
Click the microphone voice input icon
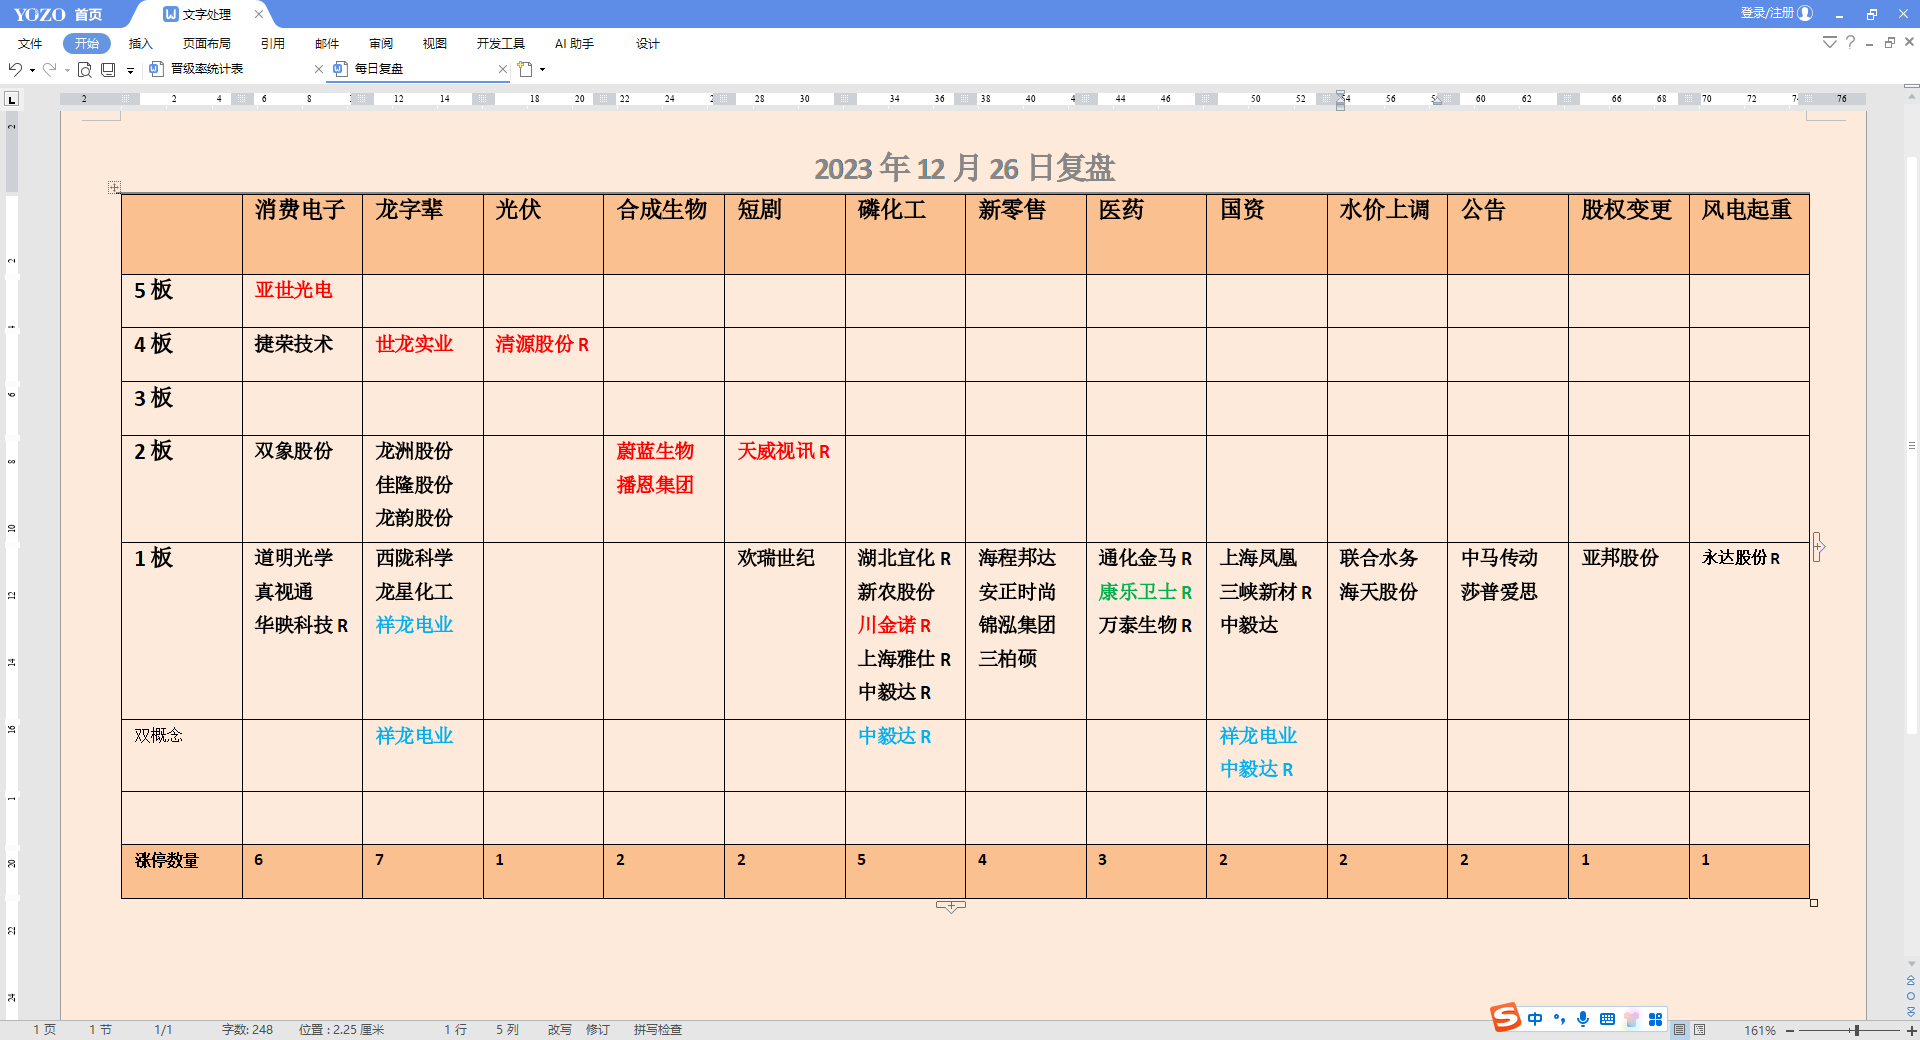click(x=1583, y=1019)
